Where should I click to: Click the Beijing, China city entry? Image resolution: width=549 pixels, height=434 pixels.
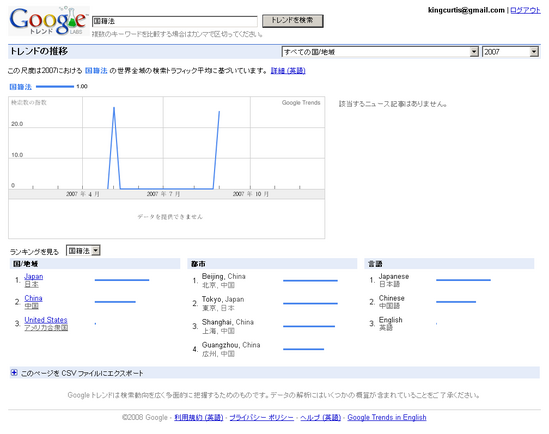[223, 280]
